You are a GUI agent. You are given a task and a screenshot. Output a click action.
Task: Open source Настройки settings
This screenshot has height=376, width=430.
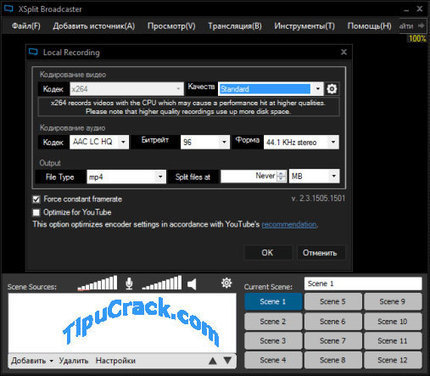115,361
